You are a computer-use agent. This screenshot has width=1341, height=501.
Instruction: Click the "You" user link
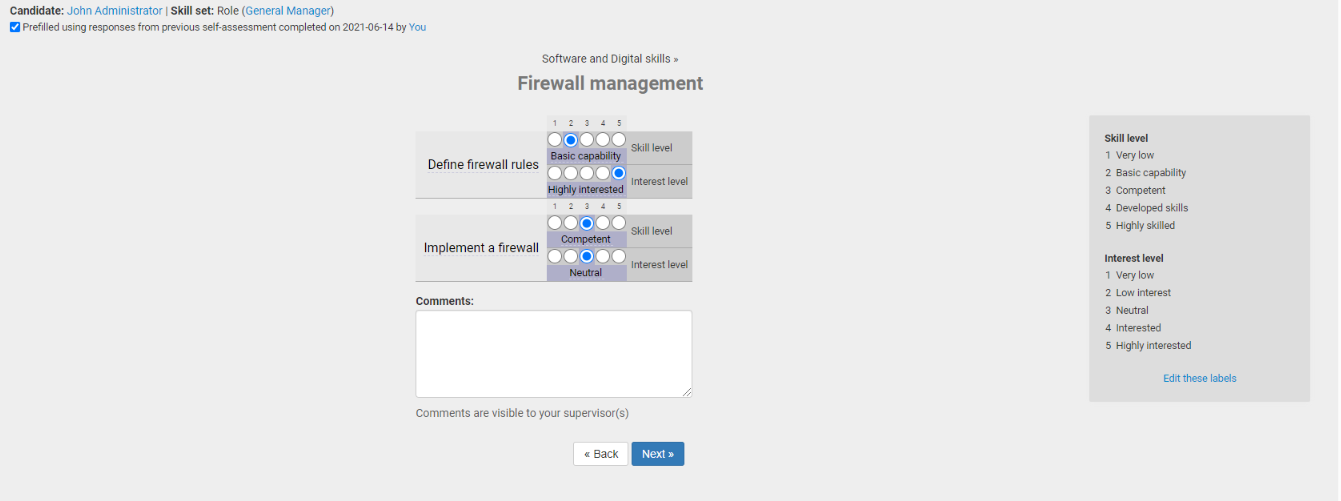tap(417, 27)
